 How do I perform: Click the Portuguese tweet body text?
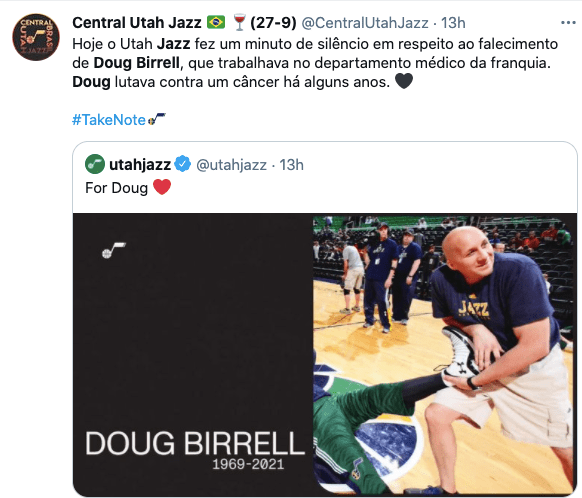point(315,63)
